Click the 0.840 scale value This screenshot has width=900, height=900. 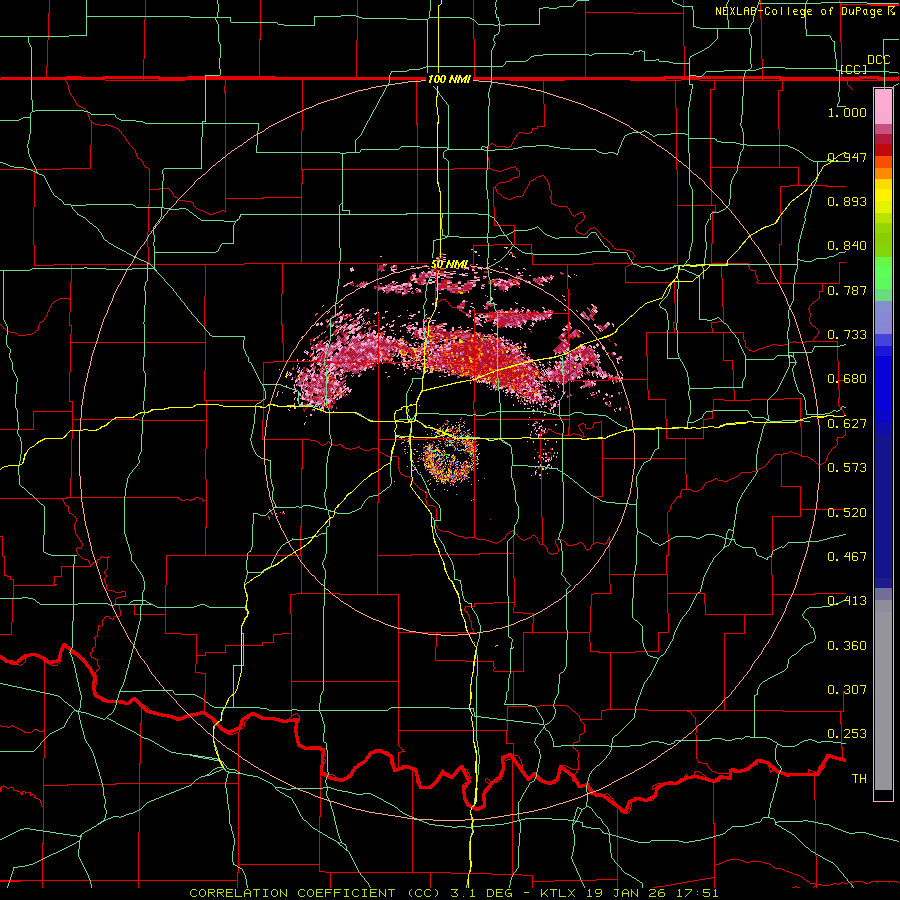[x=847, y=246]
